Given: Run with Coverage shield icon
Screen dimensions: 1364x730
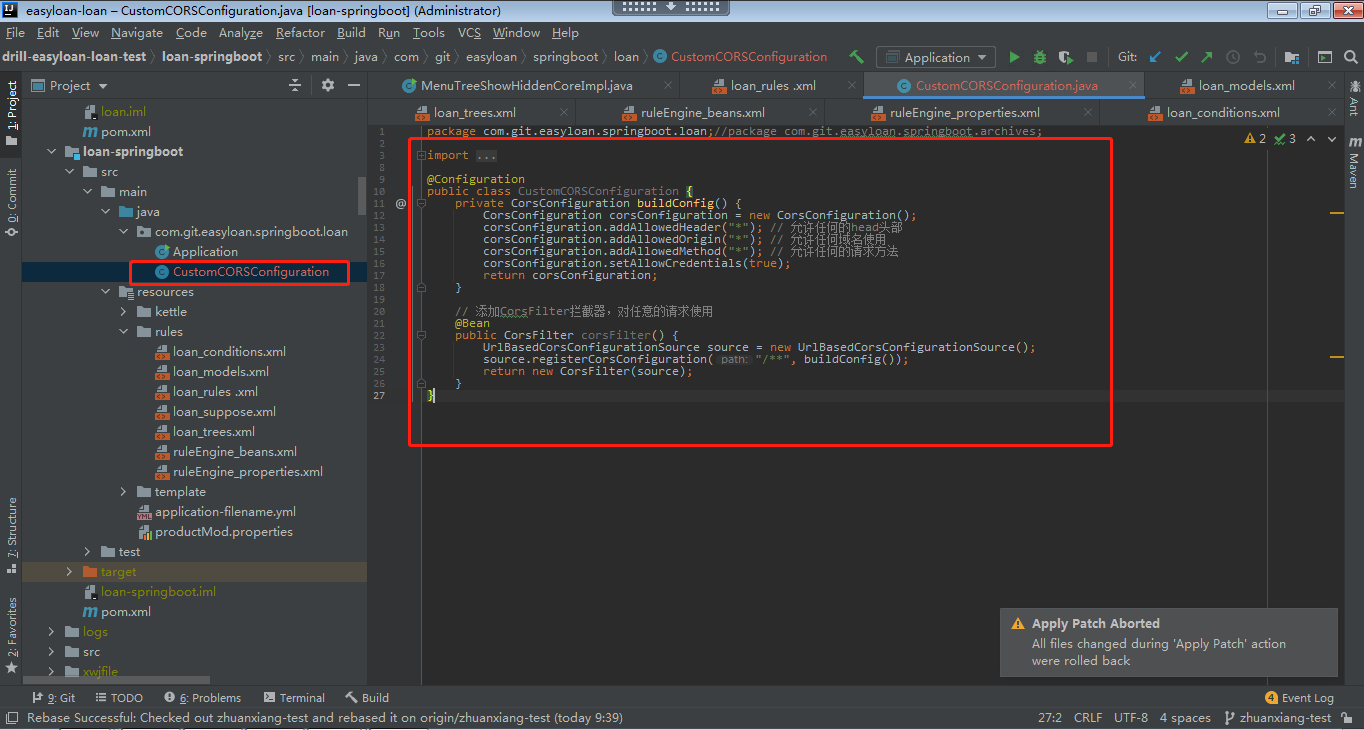Looking at the screenshot, I should [x=1066, y=57].
